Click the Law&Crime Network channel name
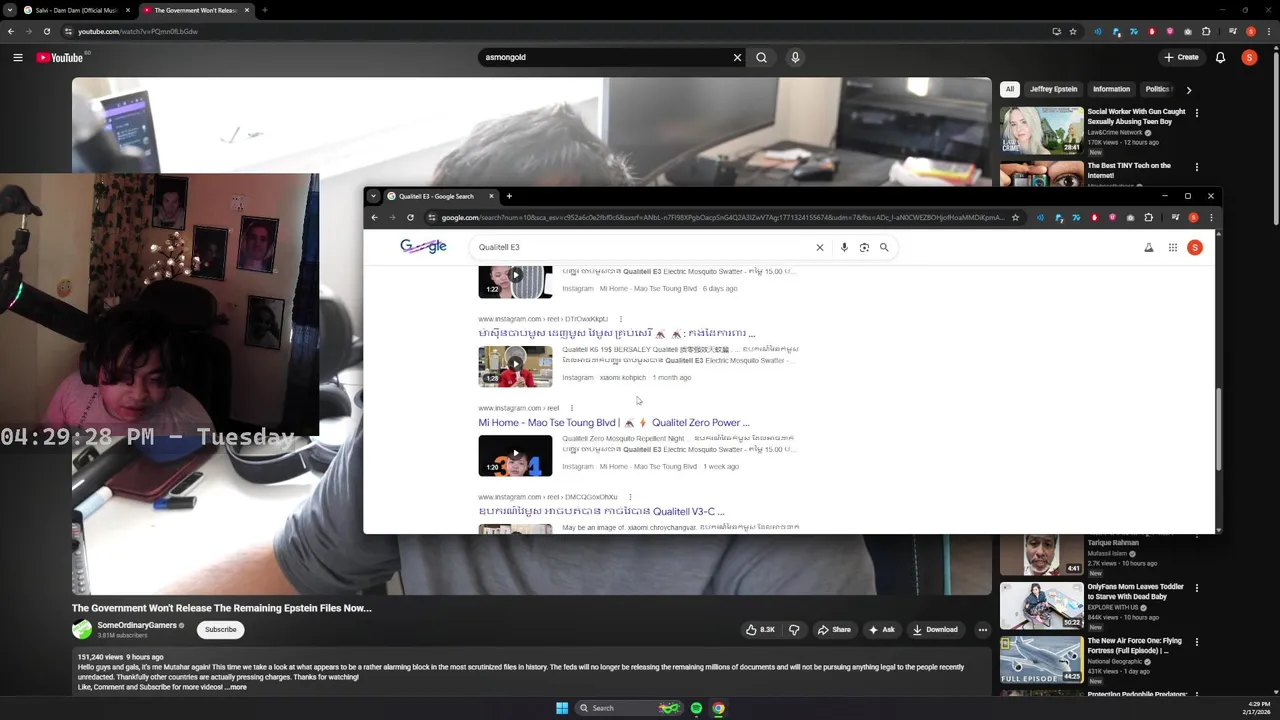Screen dimensions: 1280x720 1114,132
